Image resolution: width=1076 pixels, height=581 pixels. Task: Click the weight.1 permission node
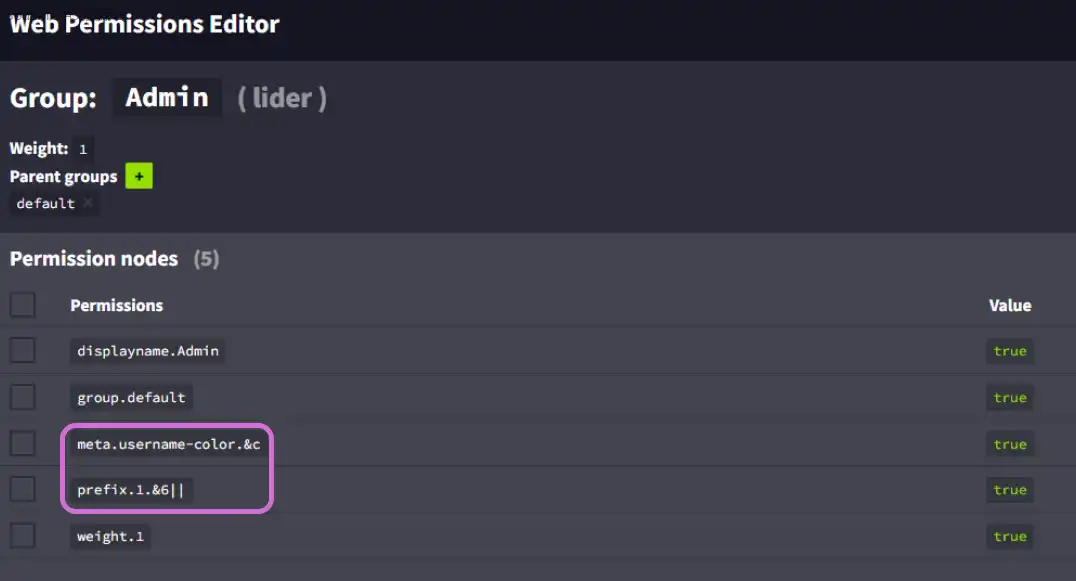110,537
